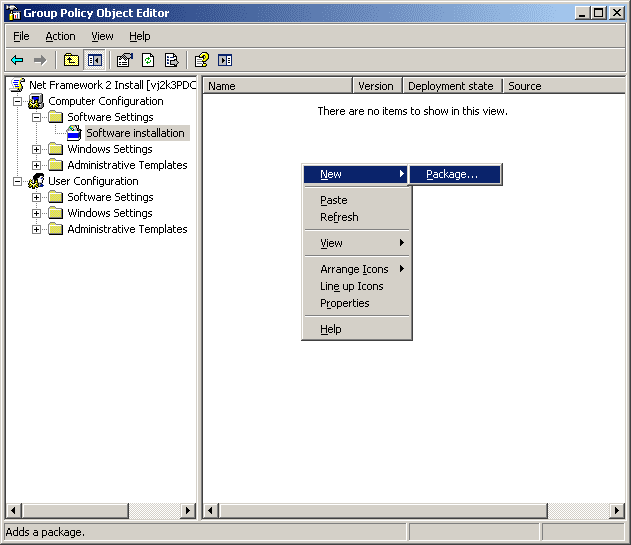Click Line up Icons in context menu

point(357,286)
